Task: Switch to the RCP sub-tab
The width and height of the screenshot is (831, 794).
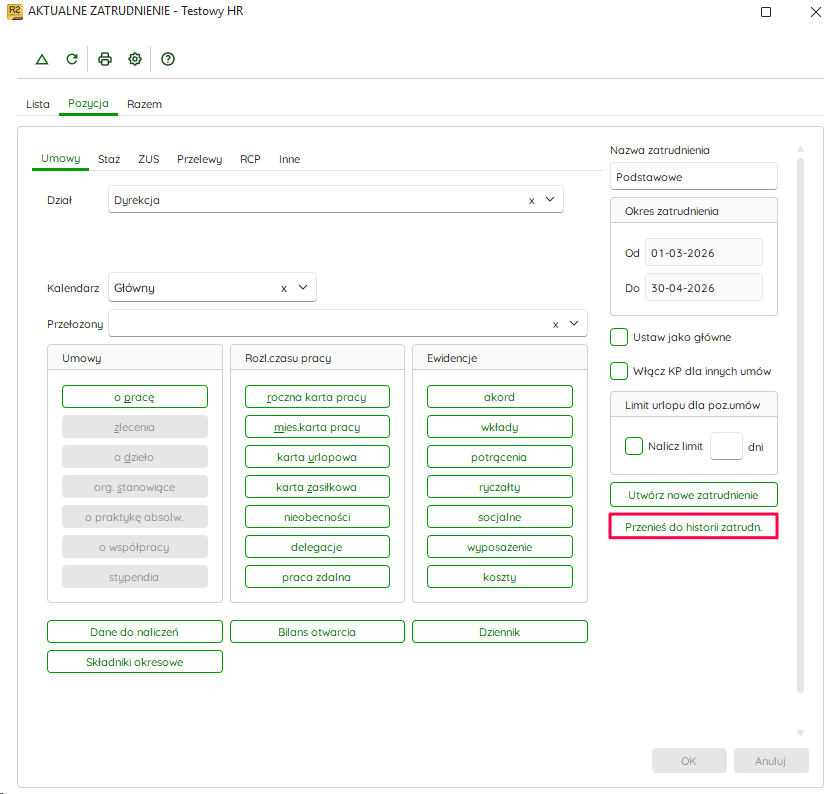Action: [x=250, y=159]
